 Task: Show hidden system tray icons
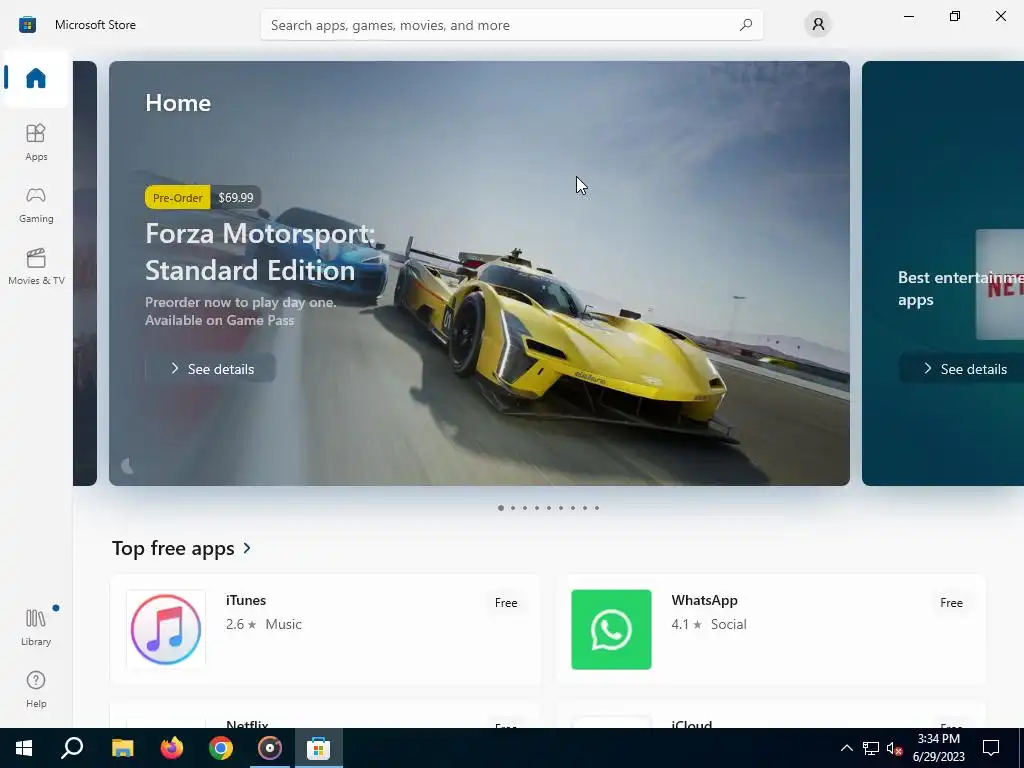pos(846,748)
